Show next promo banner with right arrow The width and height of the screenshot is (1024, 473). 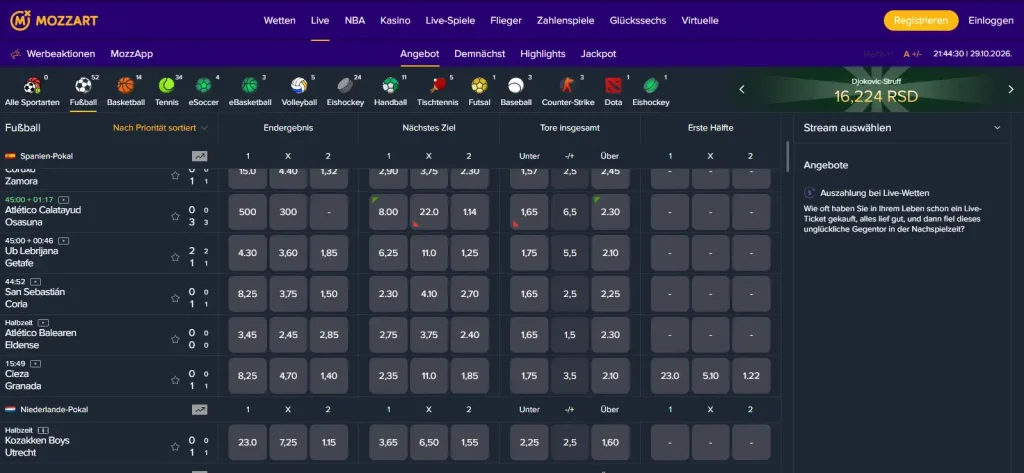[1010, 90]
